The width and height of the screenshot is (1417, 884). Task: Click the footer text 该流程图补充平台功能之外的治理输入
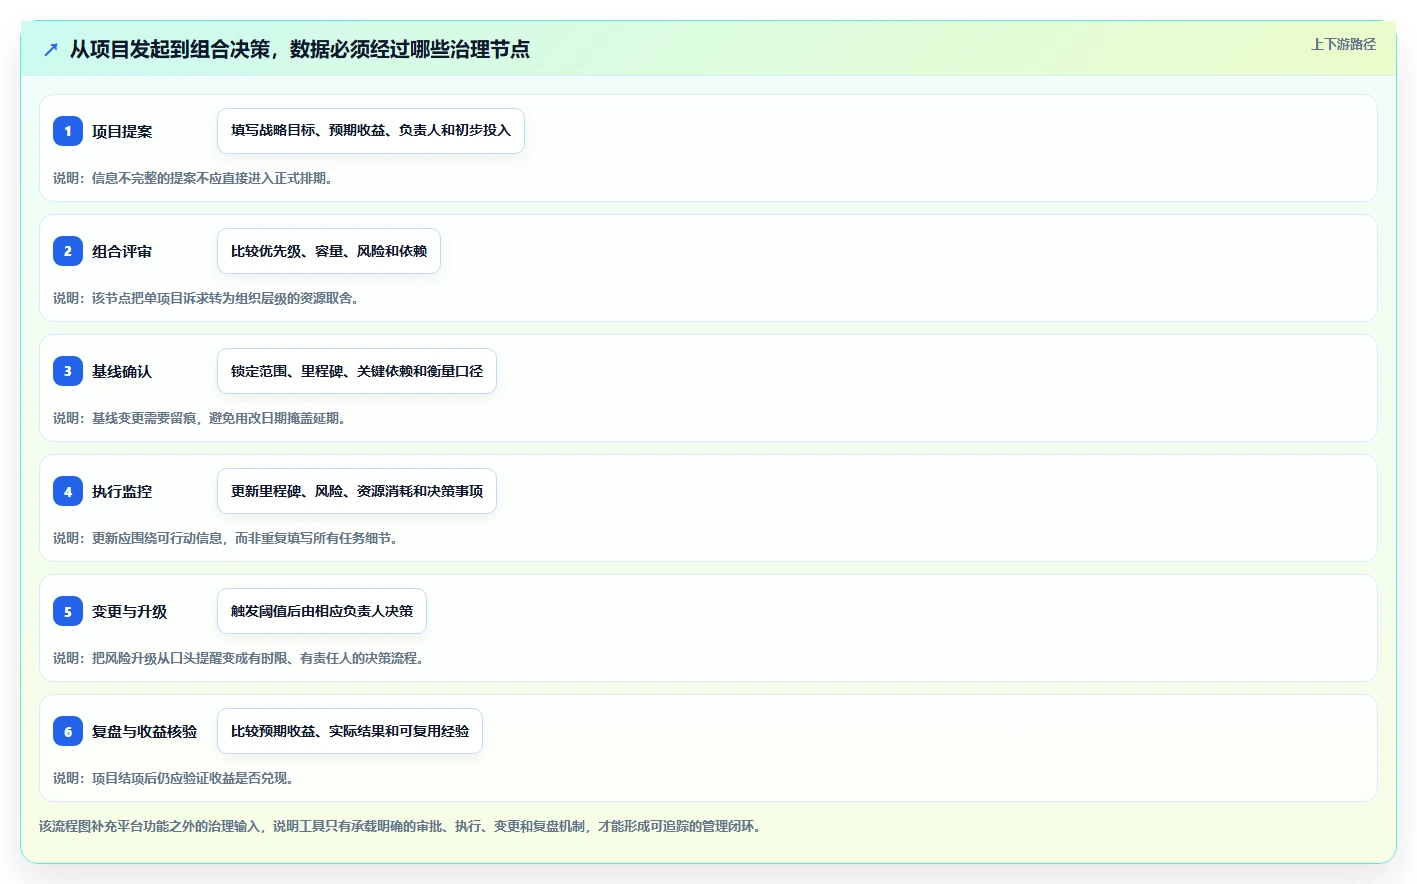[149, 826]
